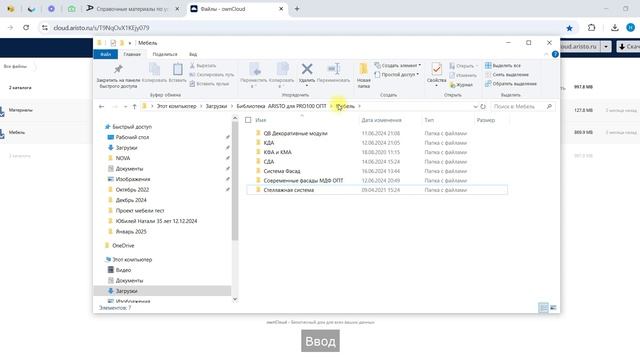Go back with Explorer's back arrow

(x=101, y=107)
